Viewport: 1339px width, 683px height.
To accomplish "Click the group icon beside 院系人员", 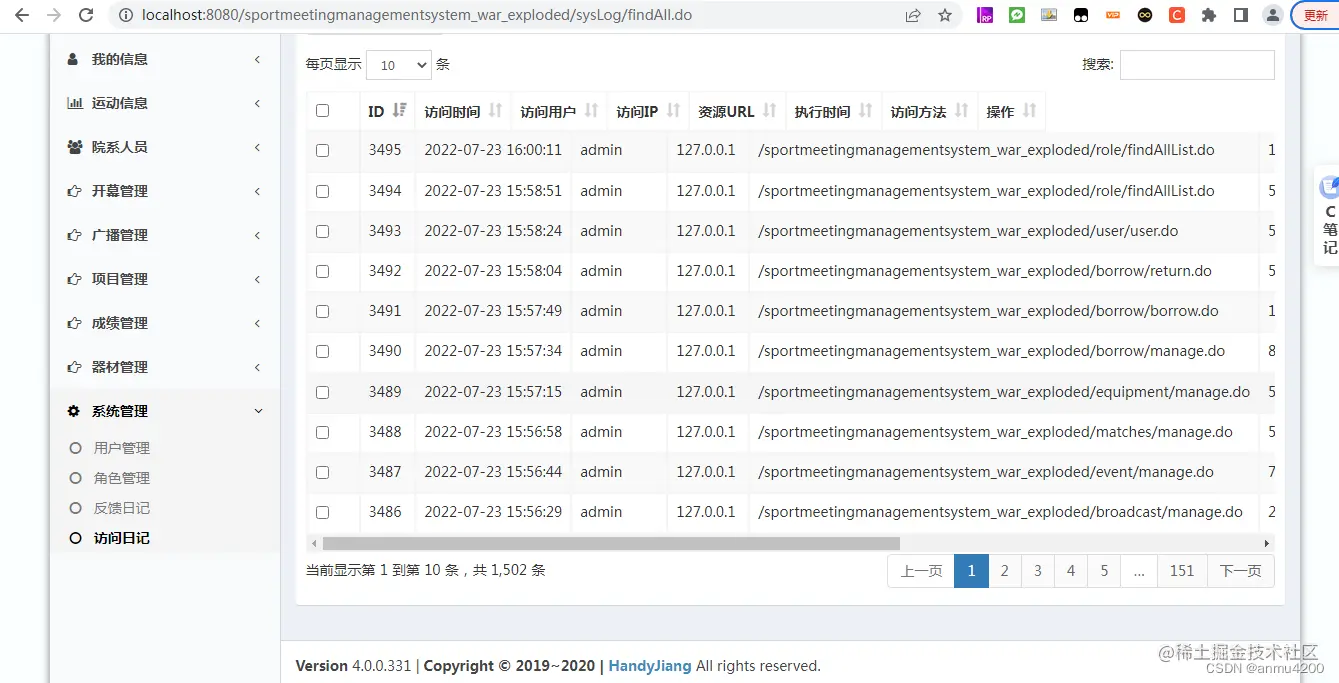I will coord(75,147).
